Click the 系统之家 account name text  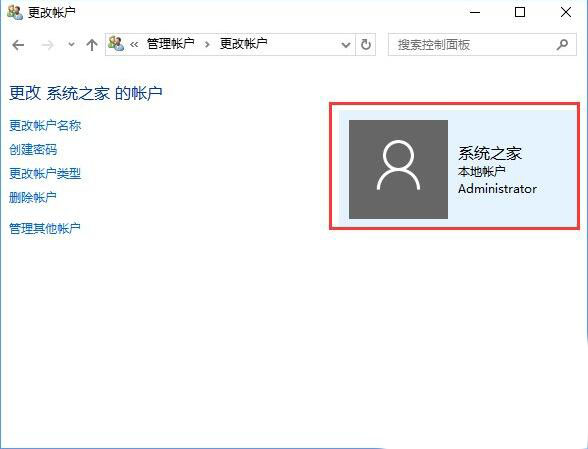490,153
